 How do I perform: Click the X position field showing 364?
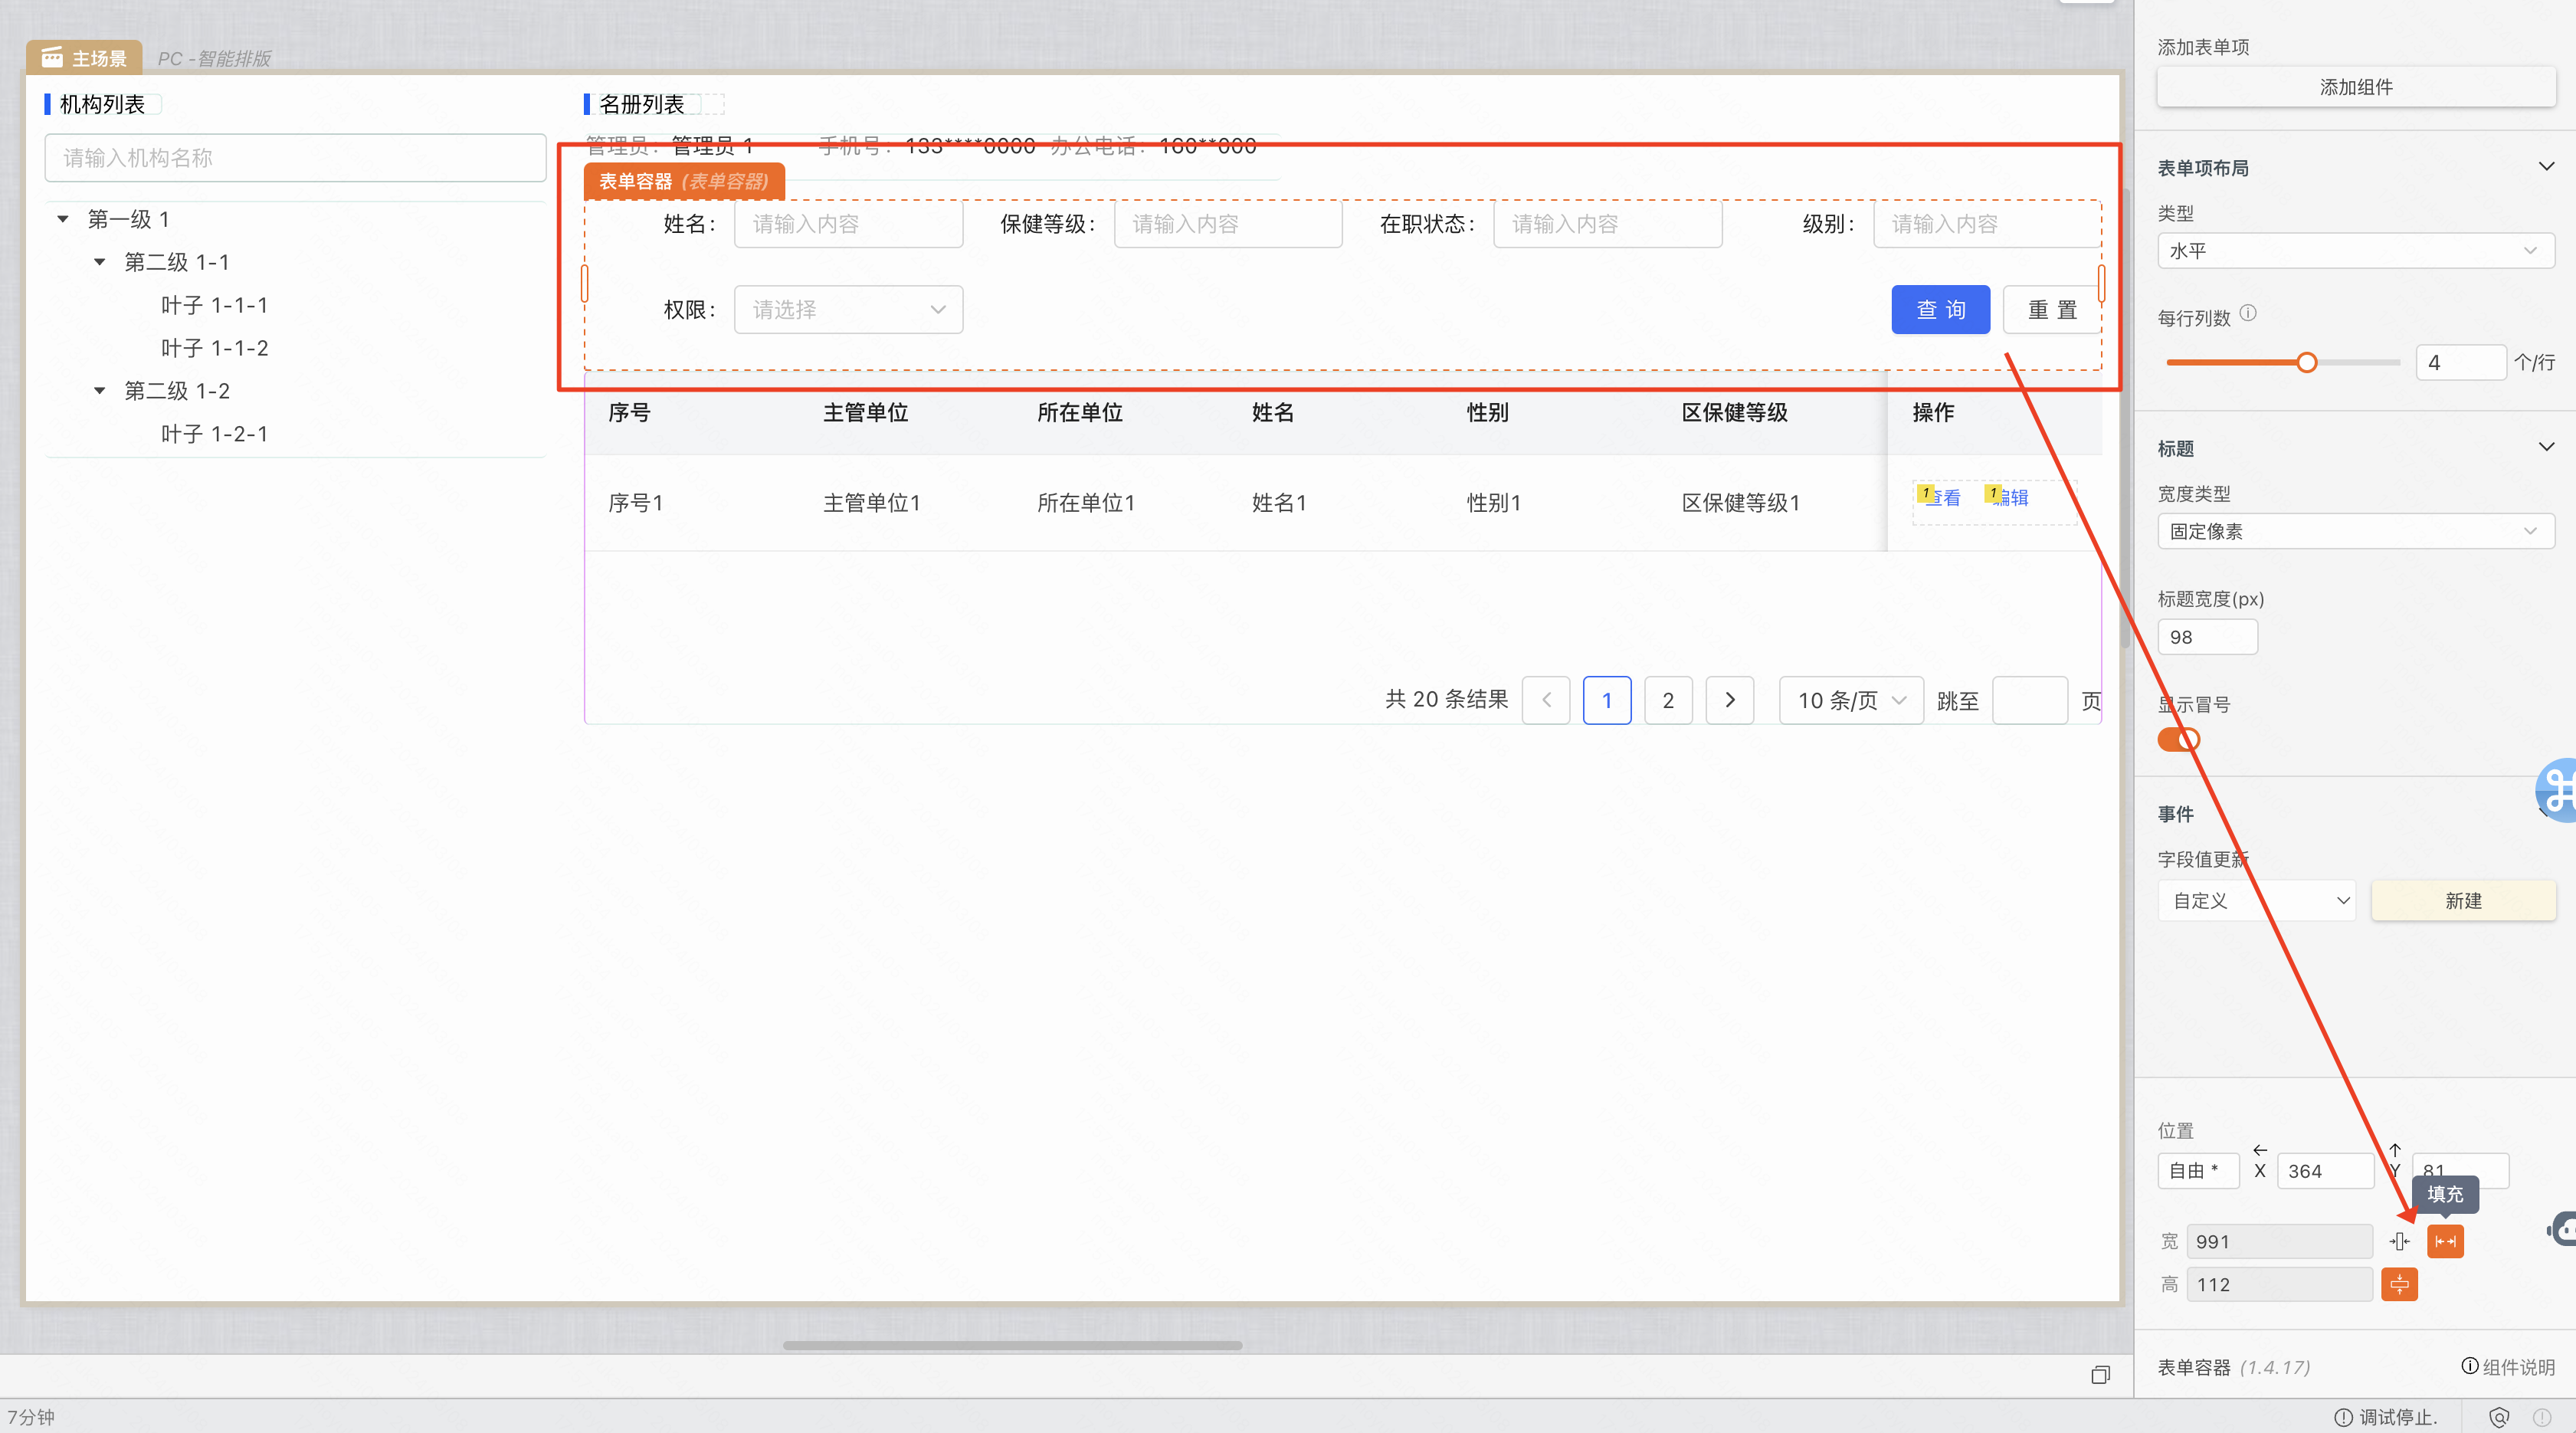coord(2325,1170)
